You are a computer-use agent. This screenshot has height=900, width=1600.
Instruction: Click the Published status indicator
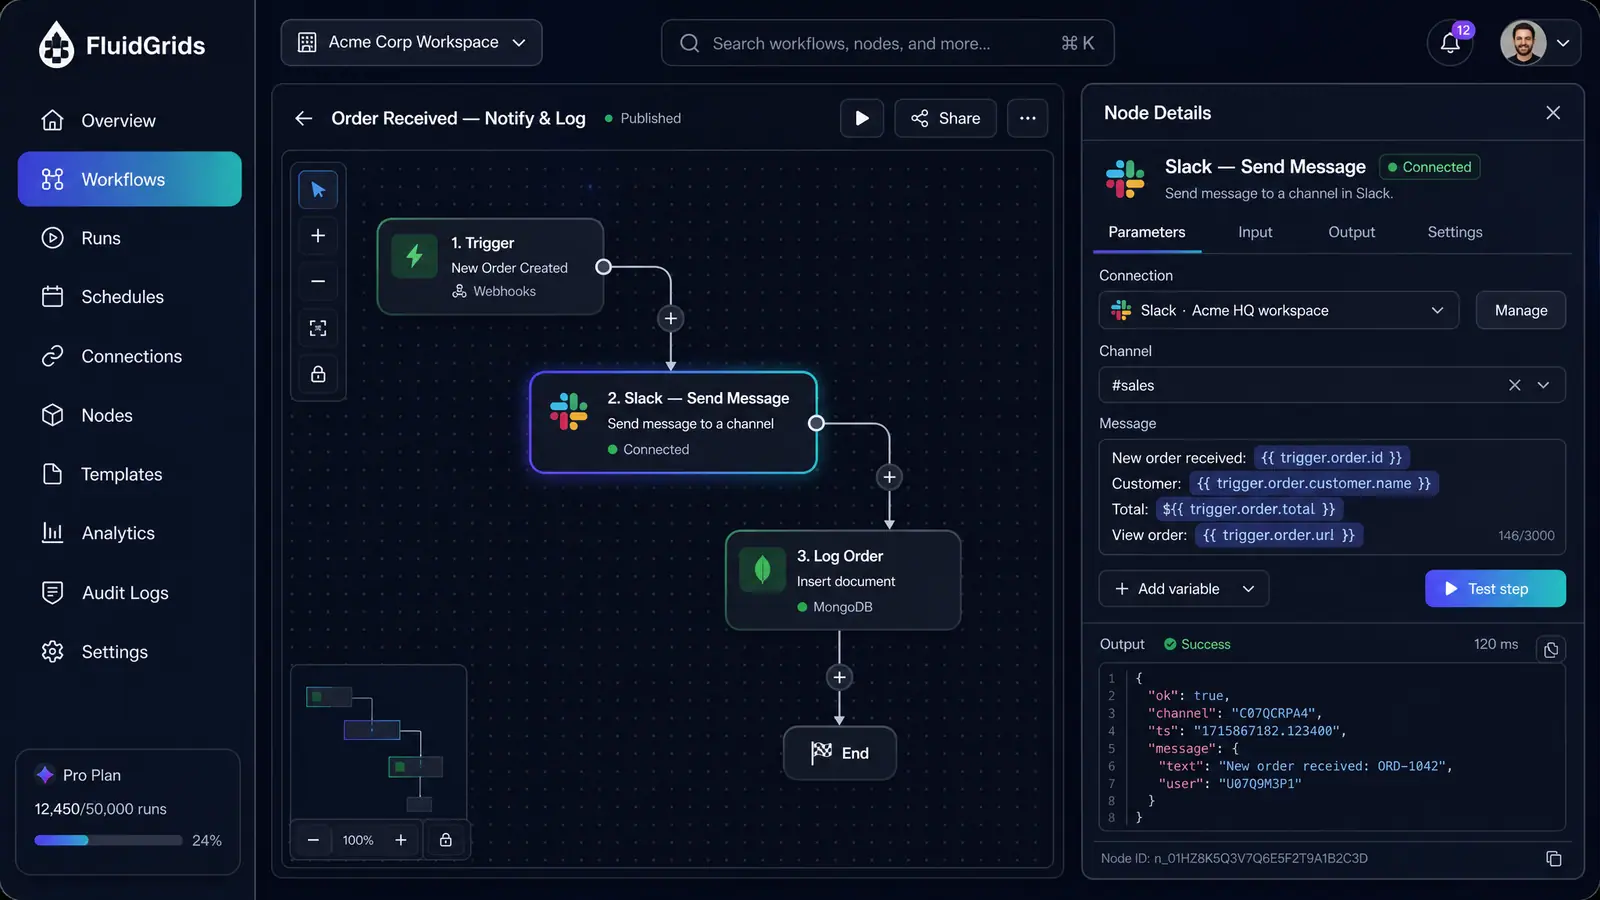(643, 118)
